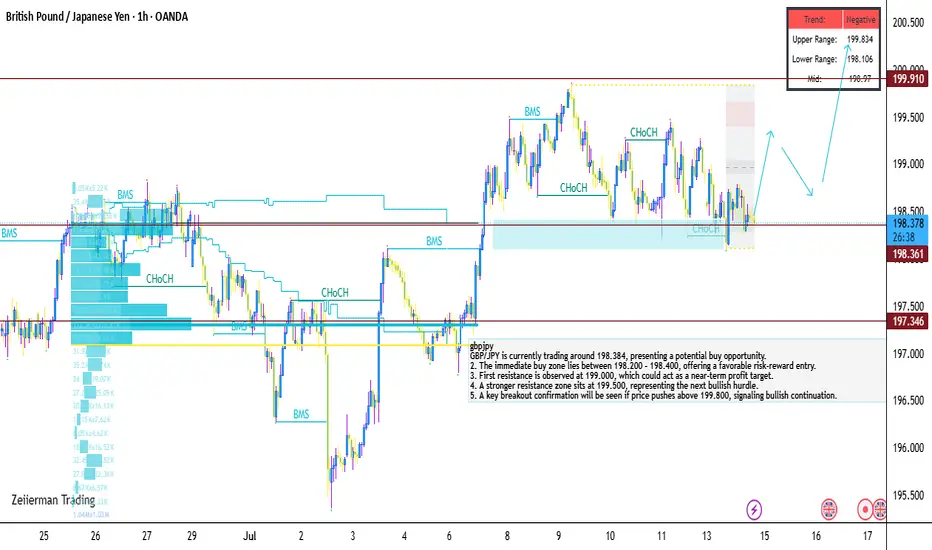932x550 pixels.
Task: Click the 199.500 price axis value
Action: [908, 117]
